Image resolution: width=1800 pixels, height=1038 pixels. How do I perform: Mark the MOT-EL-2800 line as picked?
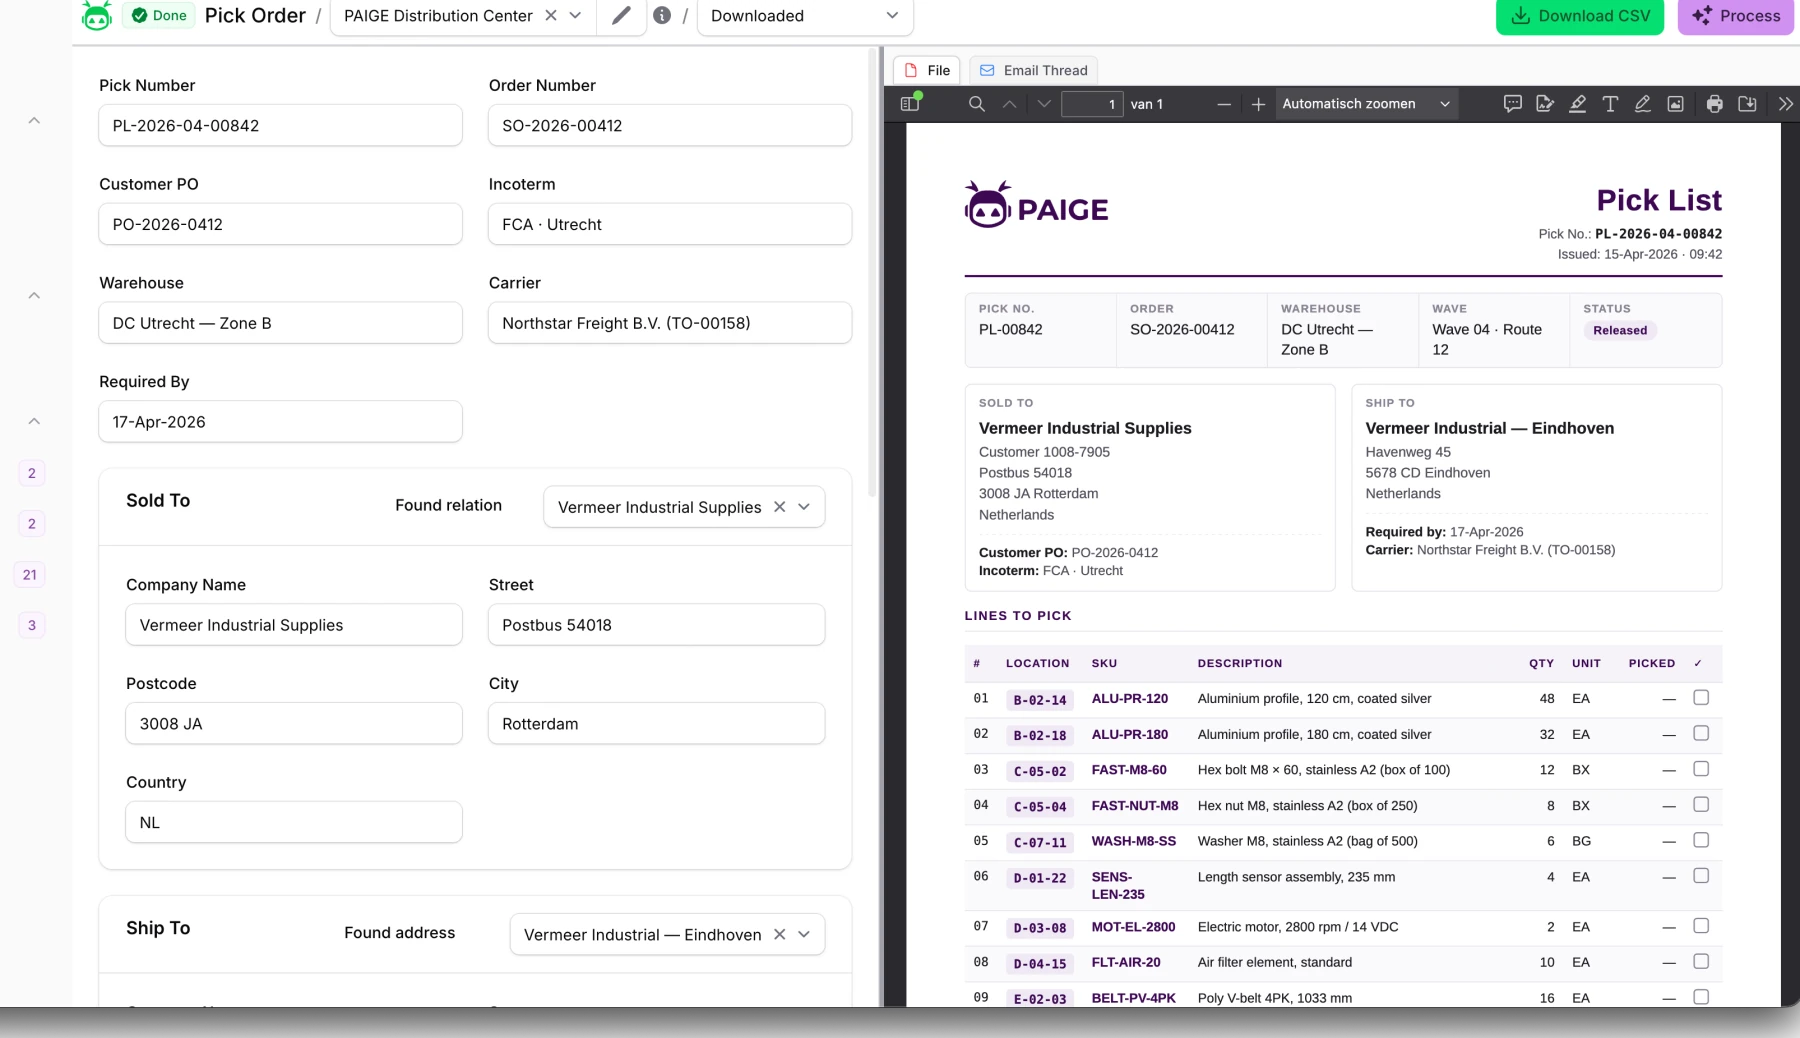tap(1700, 926)
